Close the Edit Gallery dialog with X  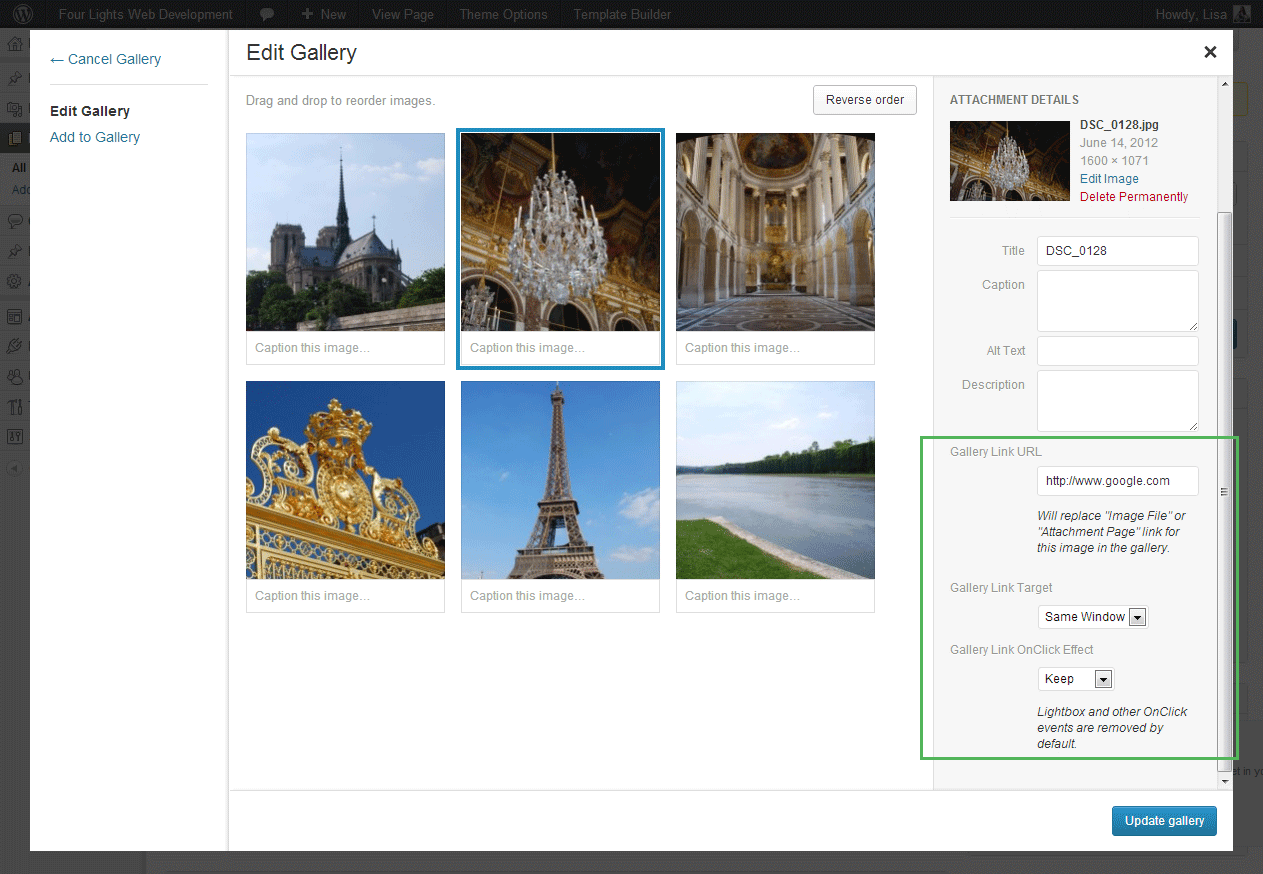(1210, 52)
